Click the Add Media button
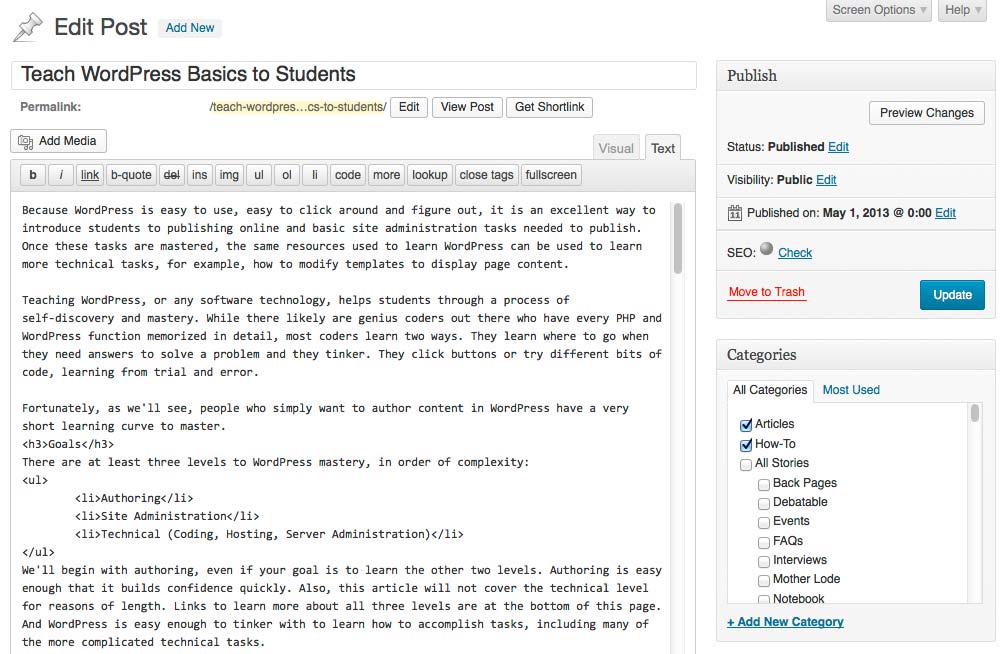This screenshot has height=654, width=1001. (59, 141)
